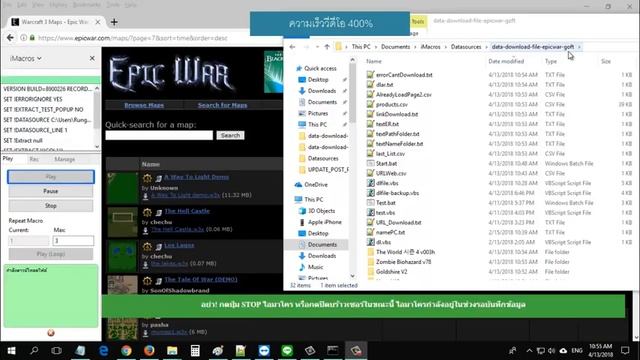640x360 pixels.
Task: Click the Music icon in navigation pane
Action: point(302,267)
